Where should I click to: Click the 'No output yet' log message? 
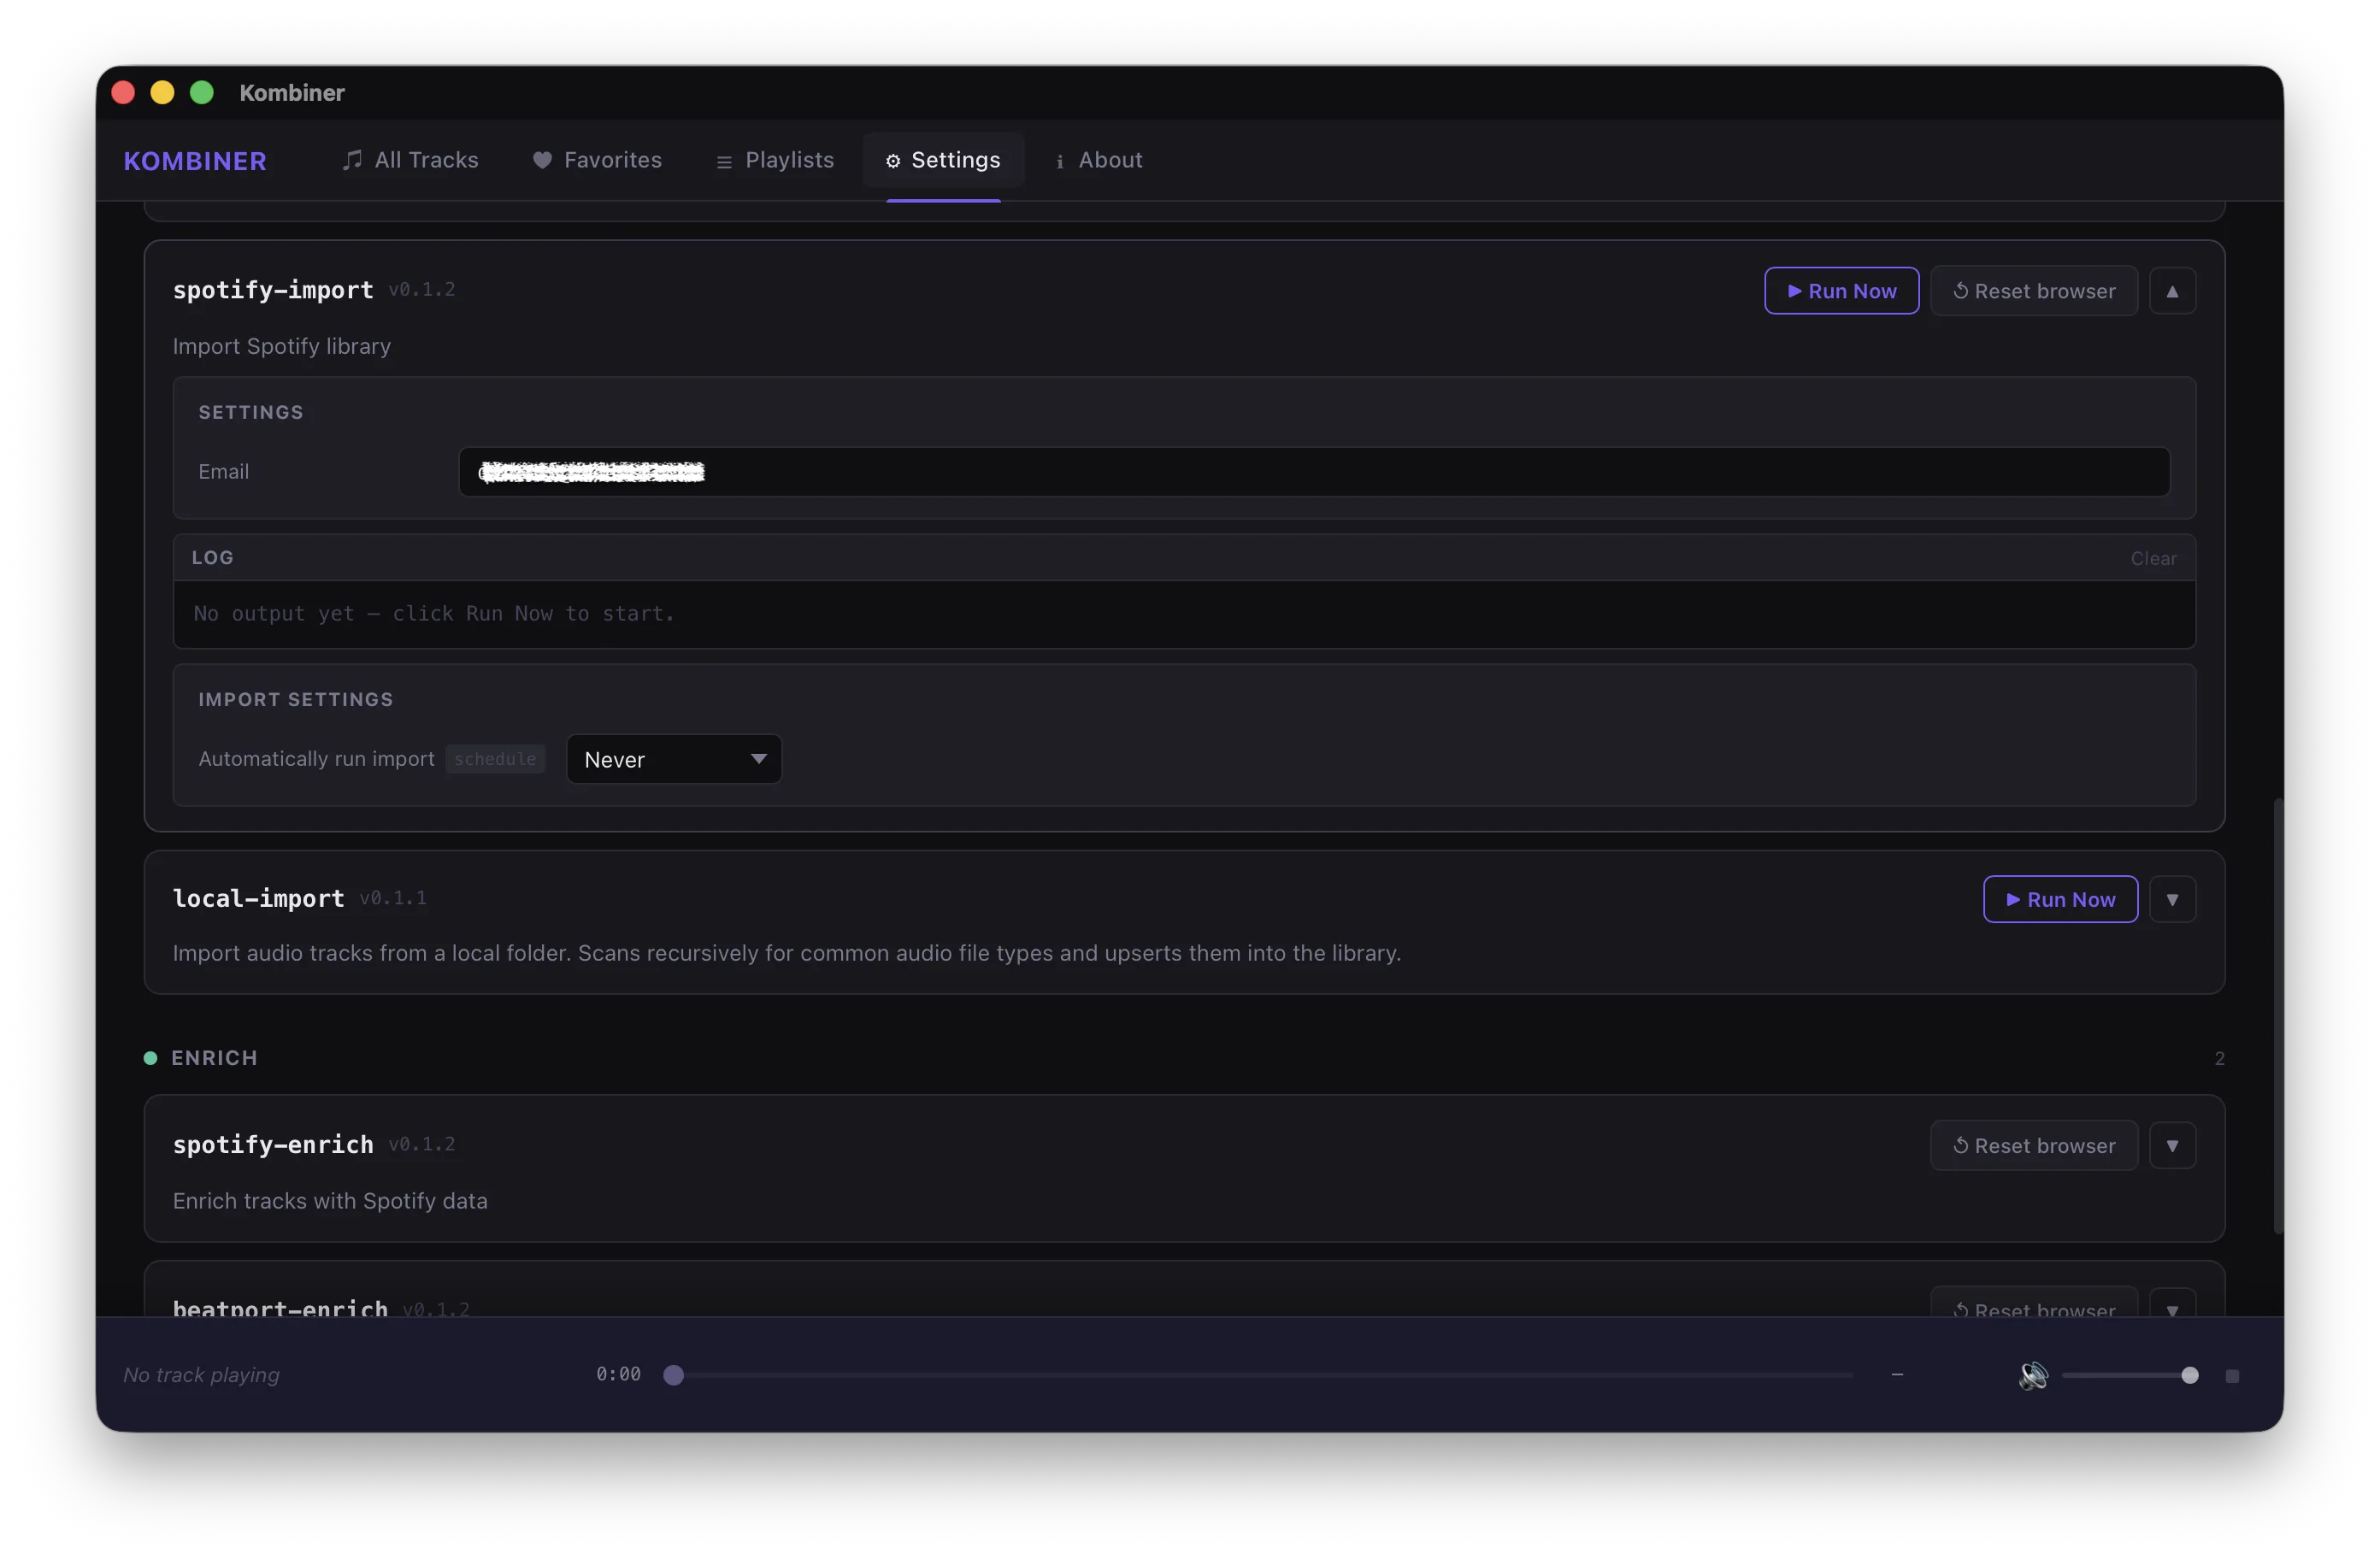click(x=434, y=613)
